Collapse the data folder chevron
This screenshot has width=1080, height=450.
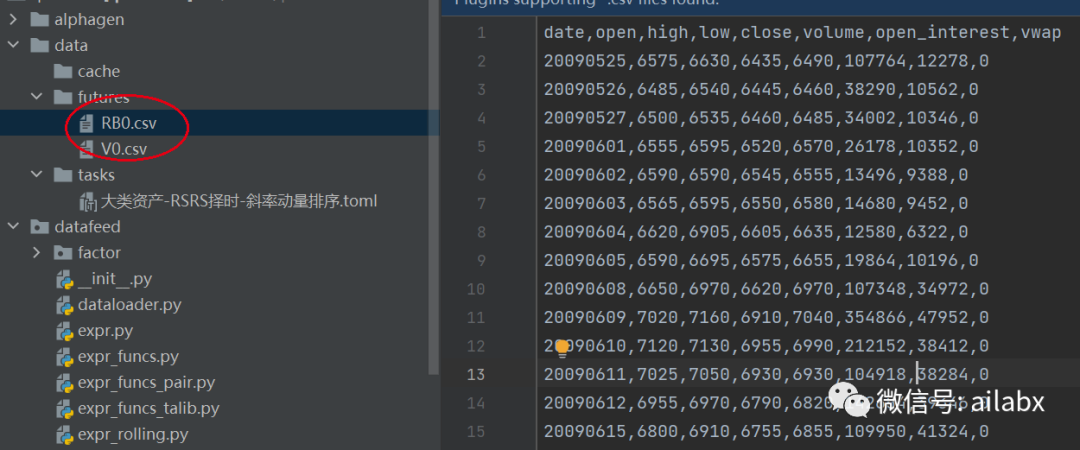point(12,45)
